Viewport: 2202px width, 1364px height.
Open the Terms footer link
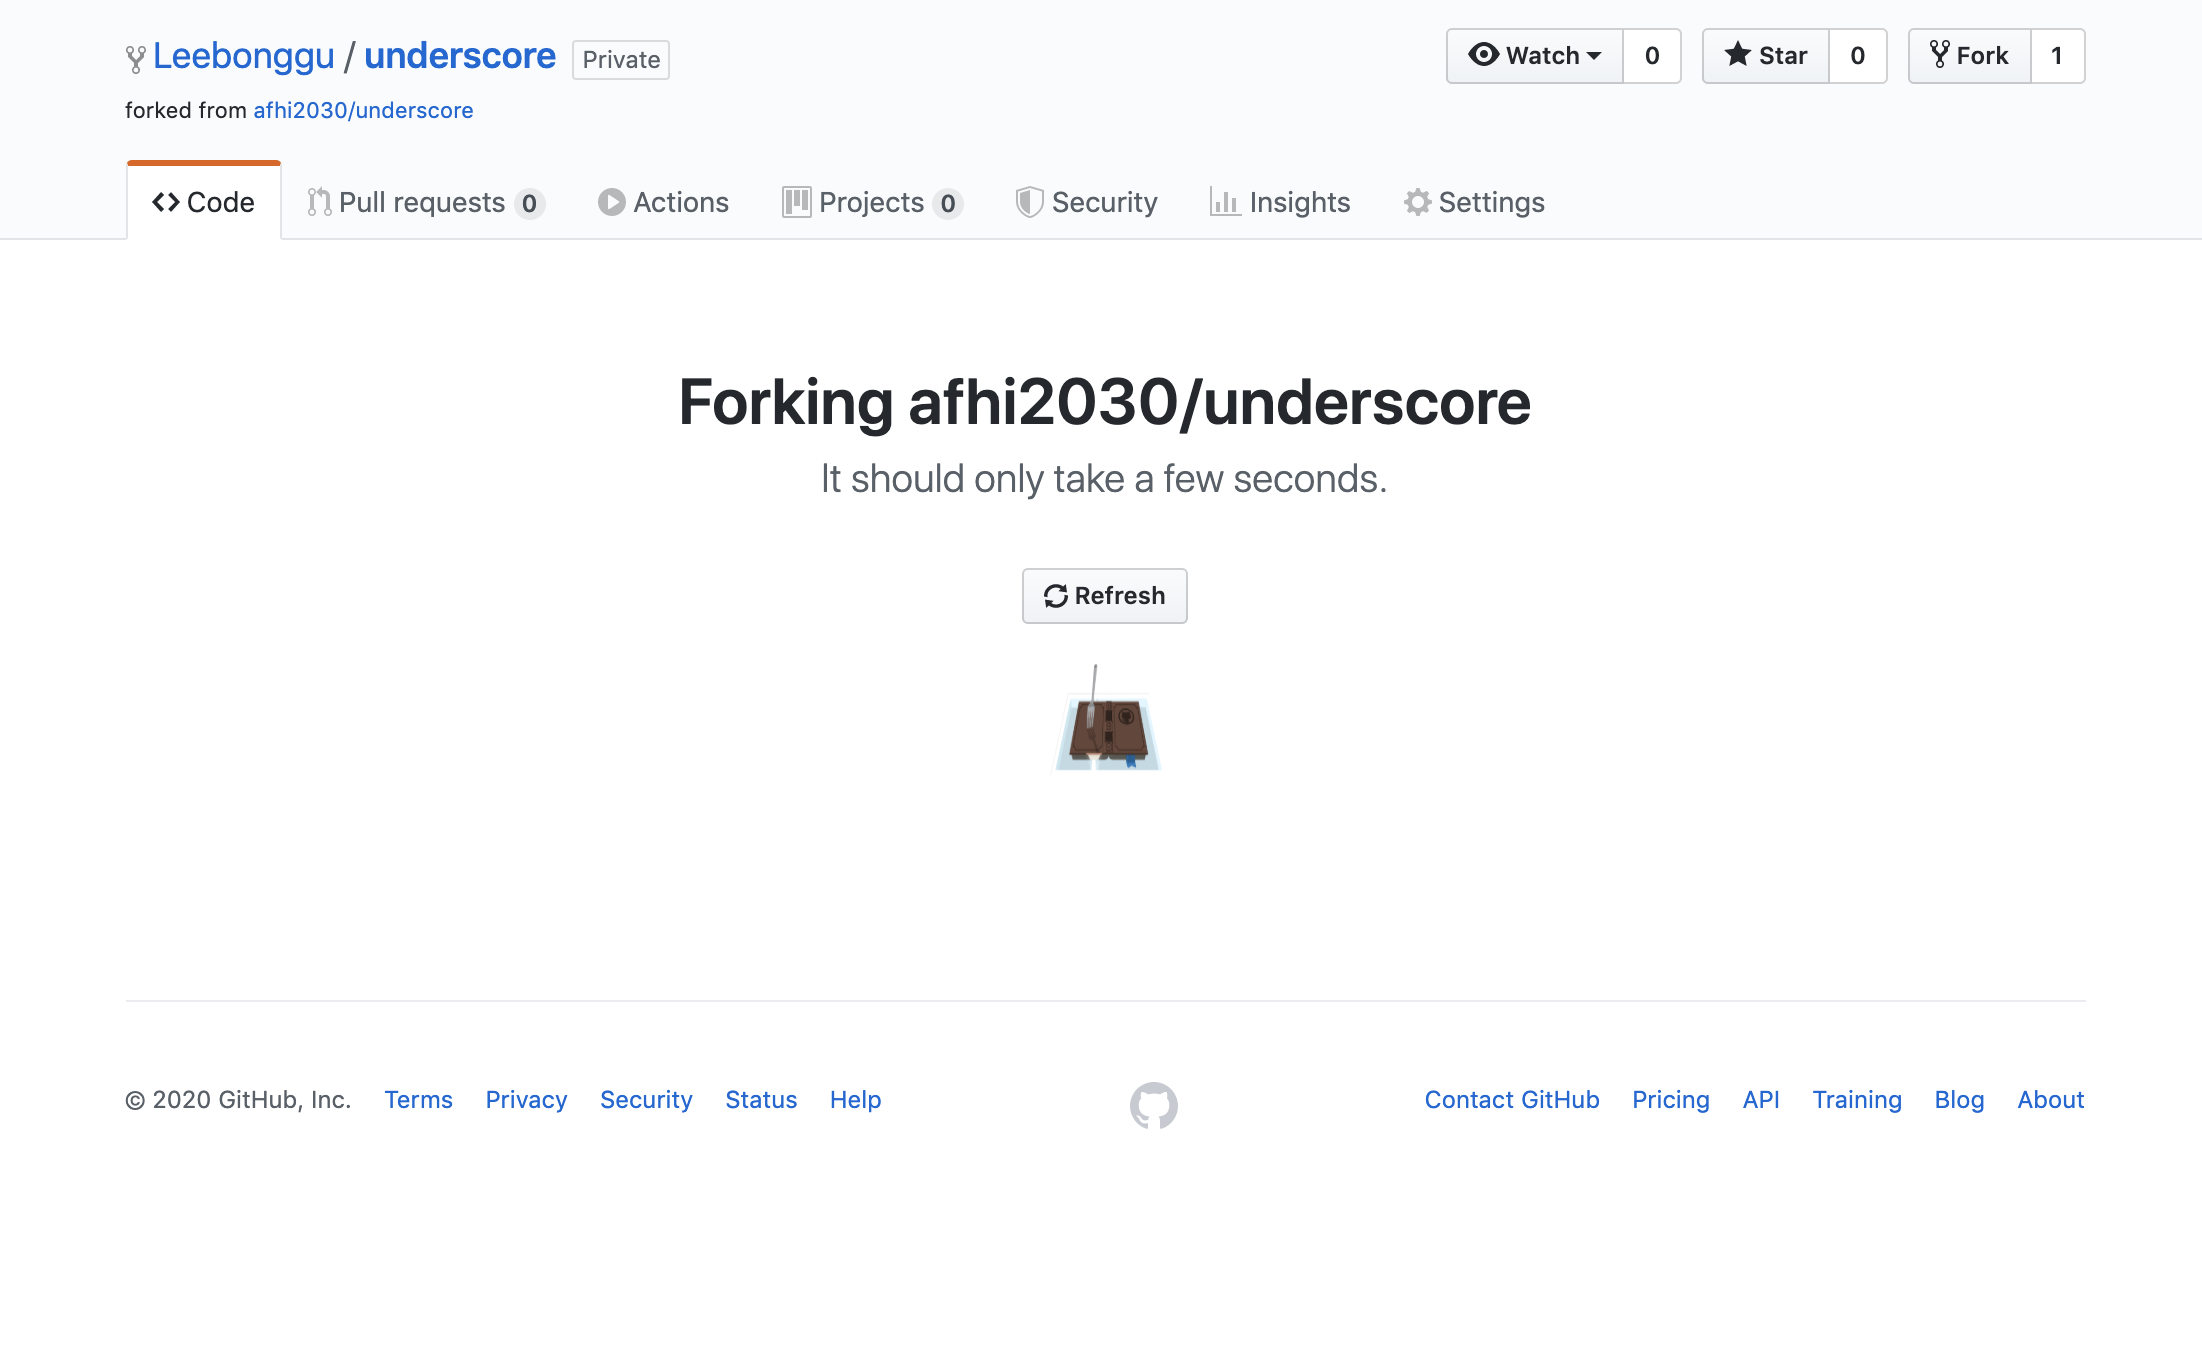[418, 1100]
